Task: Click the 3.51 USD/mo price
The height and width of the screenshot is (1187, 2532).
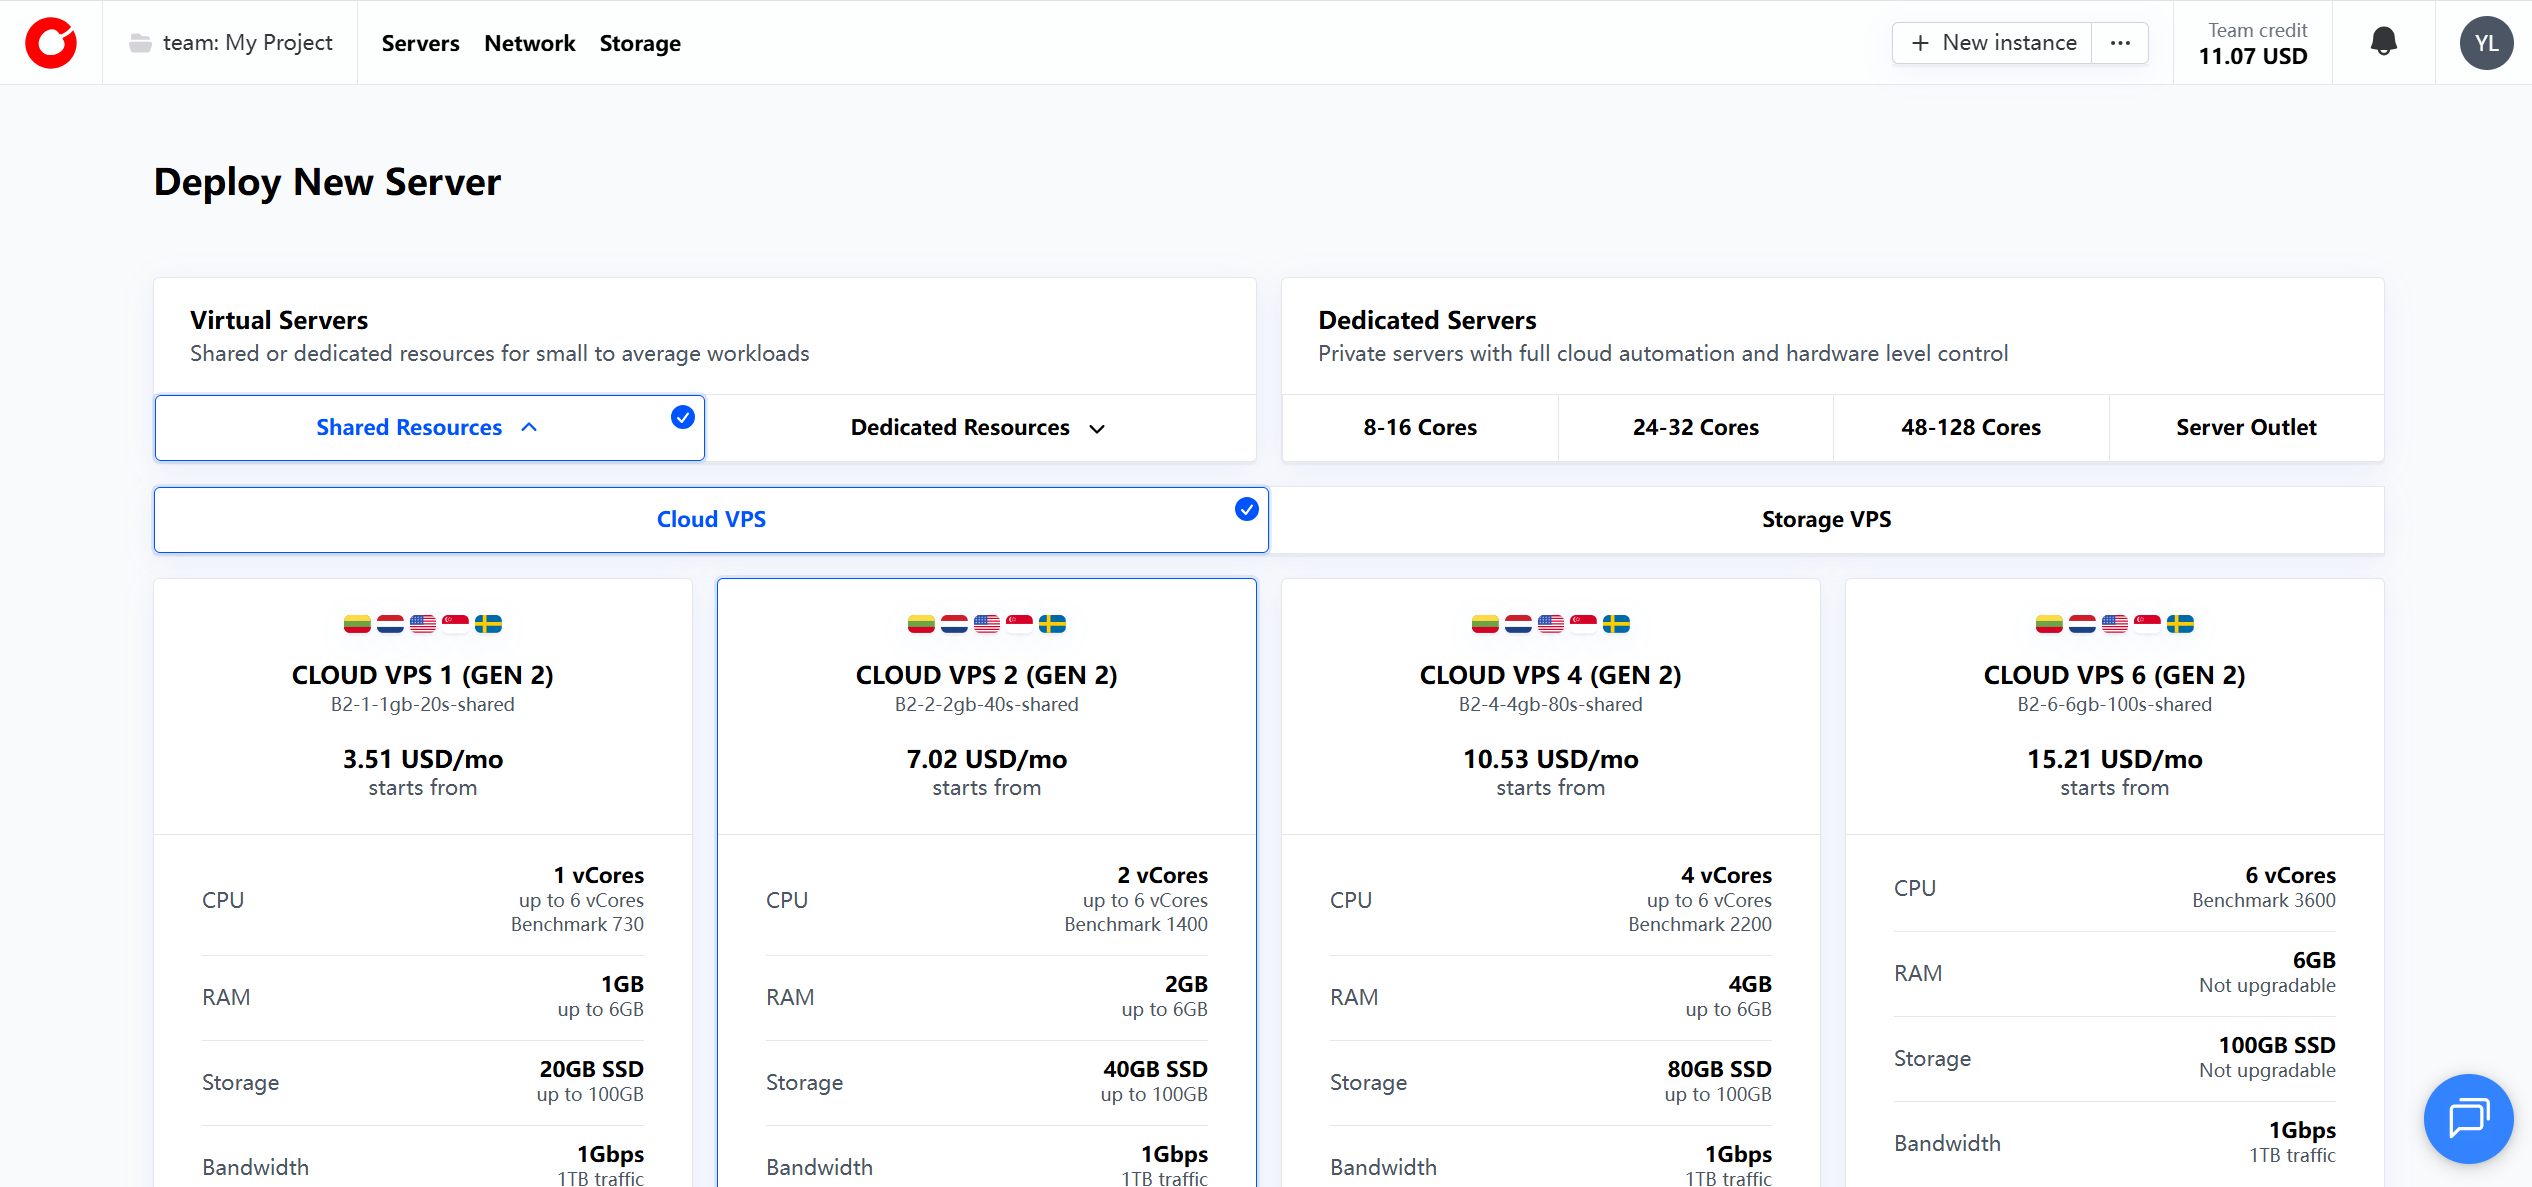Action: (x=423, y=759)
